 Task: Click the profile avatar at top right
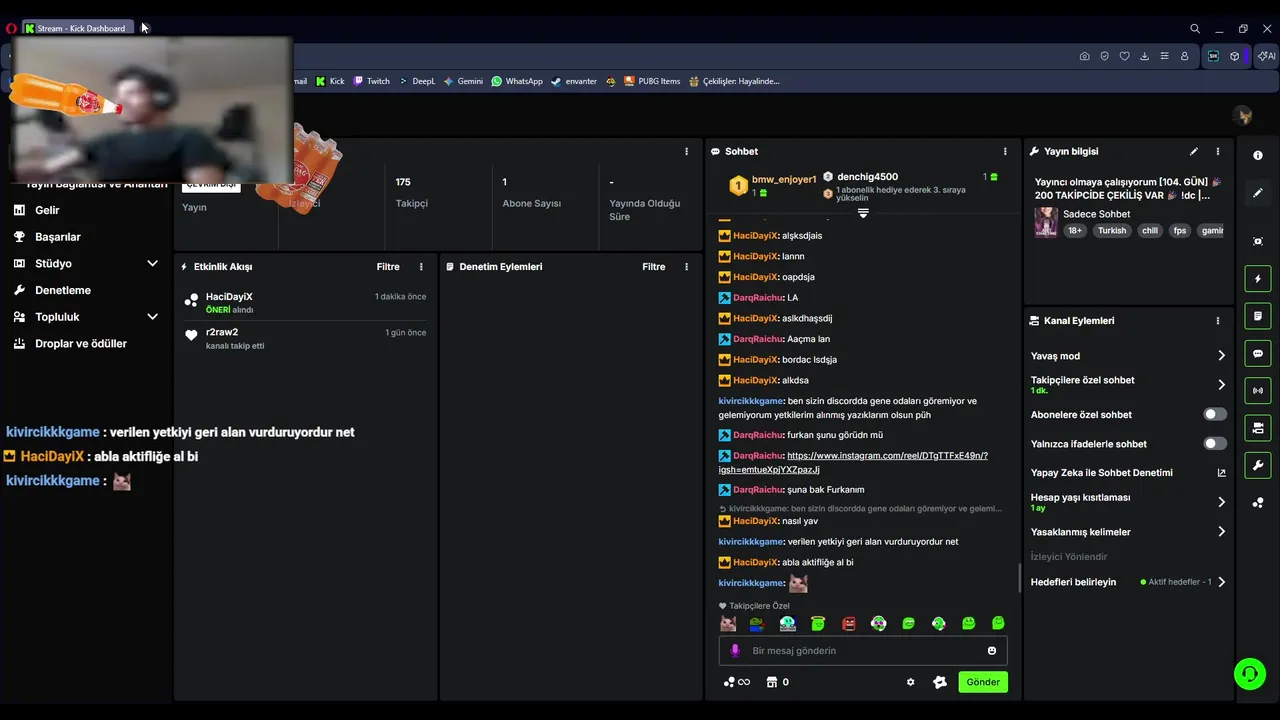(x=1244, y=117)
